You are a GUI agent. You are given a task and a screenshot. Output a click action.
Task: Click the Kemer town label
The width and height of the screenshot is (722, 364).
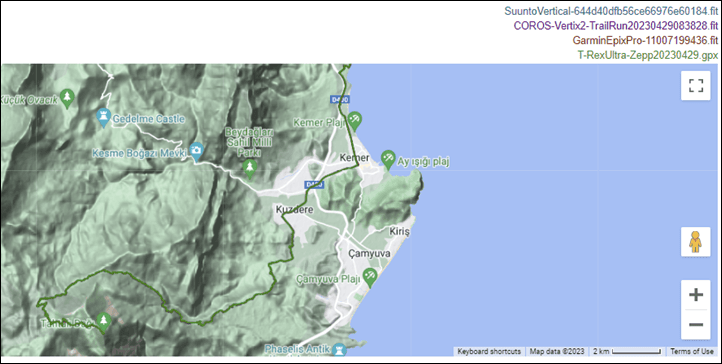[x=354, y=158]
